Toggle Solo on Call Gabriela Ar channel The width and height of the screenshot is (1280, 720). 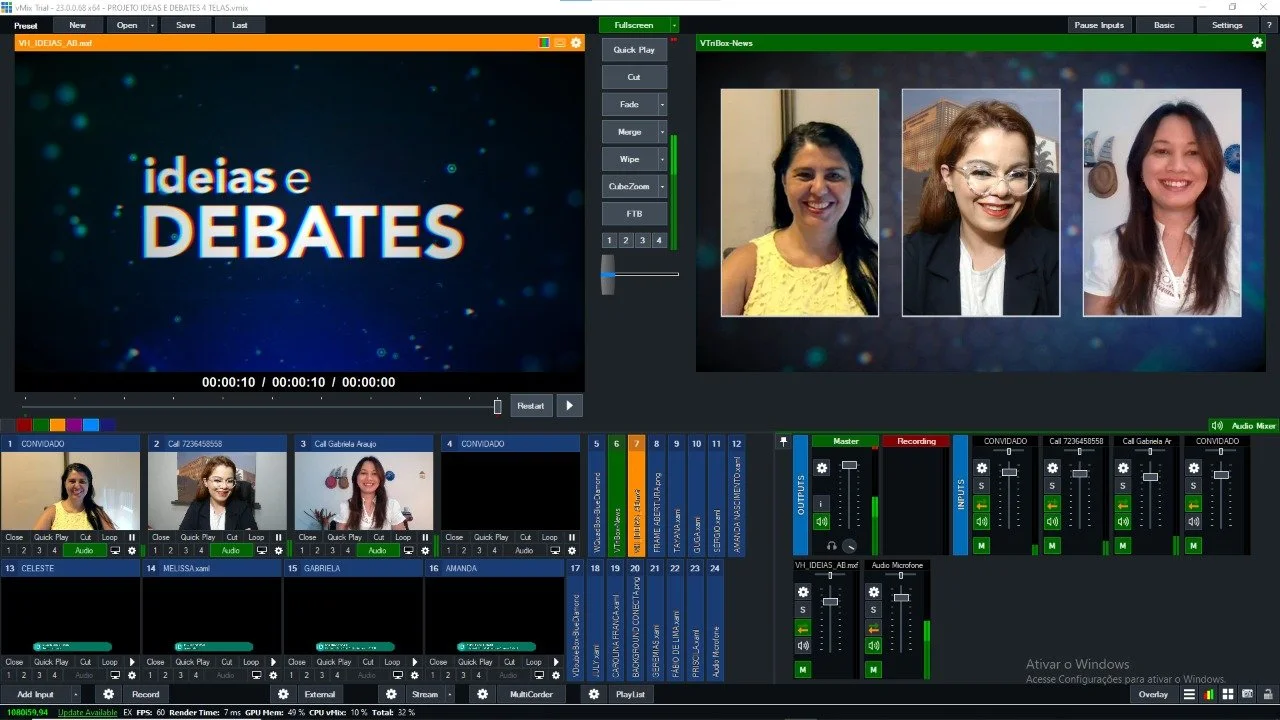tap(1123, 486)
